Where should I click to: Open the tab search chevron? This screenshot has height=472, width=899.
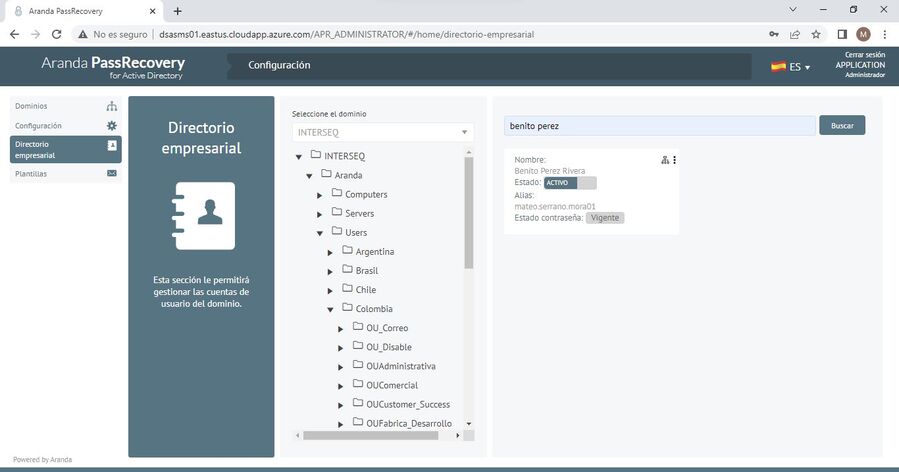pos(793,10)
